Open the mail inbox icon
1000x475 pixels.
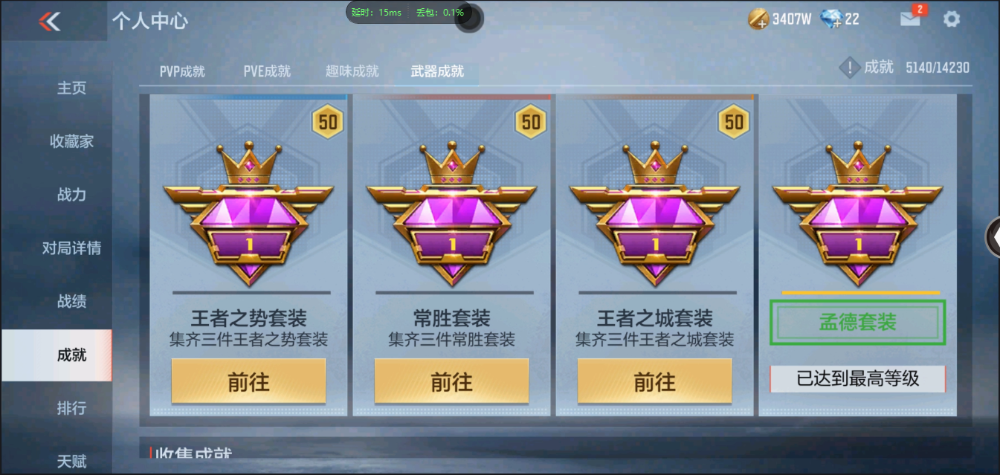pyautogui.click(x=910, y=19)
